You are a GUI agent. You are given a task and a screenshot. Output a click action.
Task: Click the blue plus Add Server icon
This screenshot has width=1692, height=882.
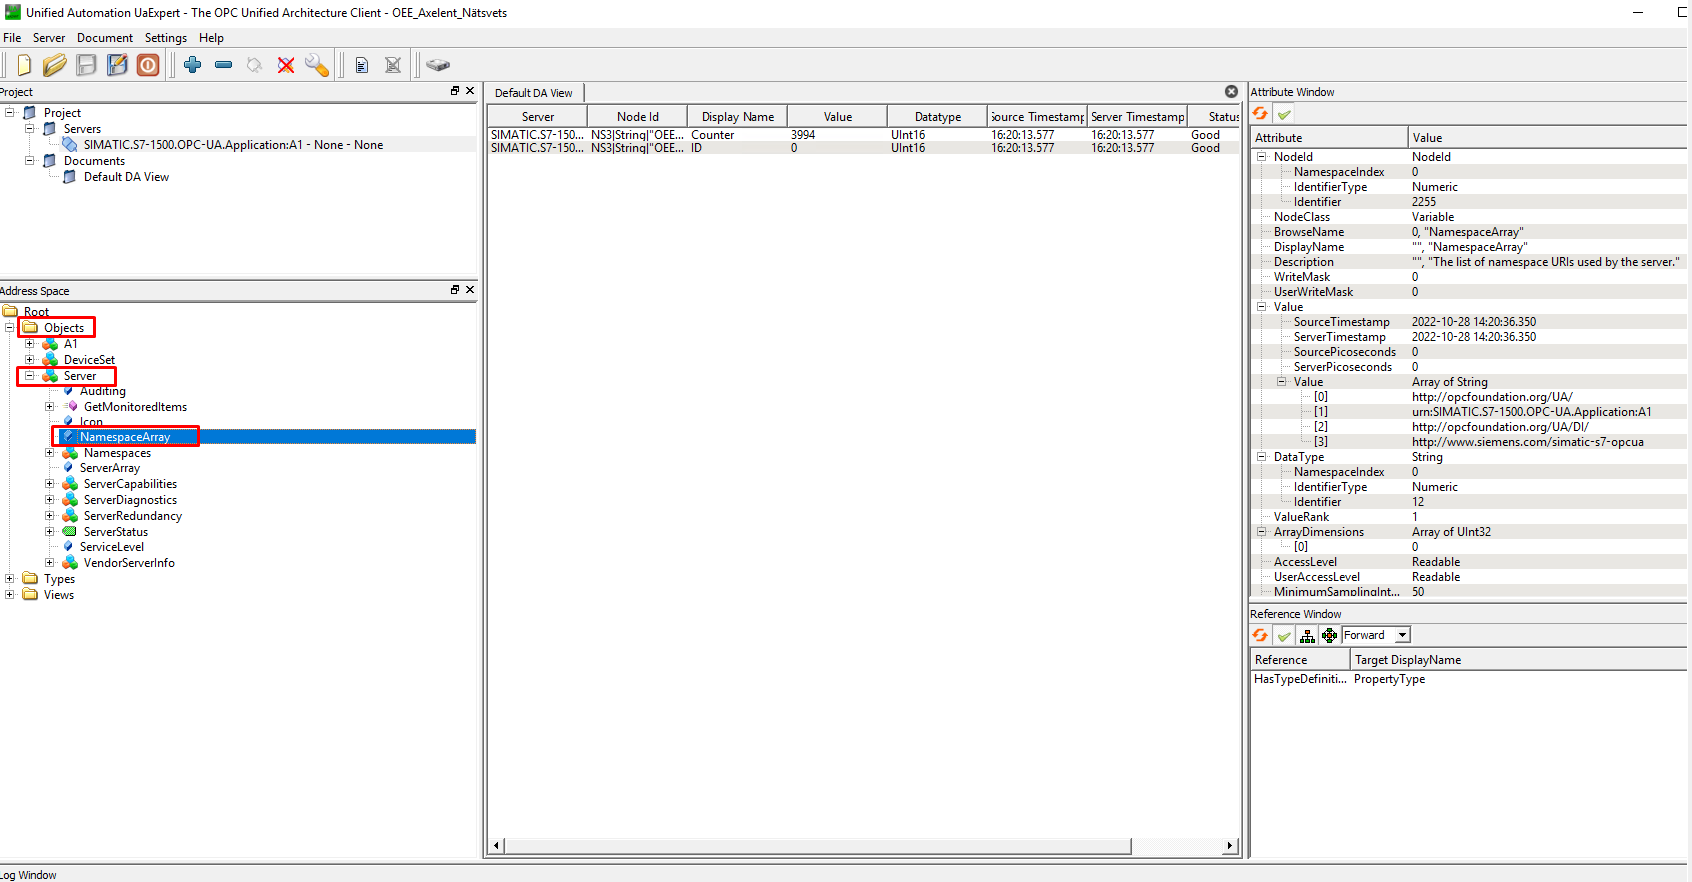193,65
